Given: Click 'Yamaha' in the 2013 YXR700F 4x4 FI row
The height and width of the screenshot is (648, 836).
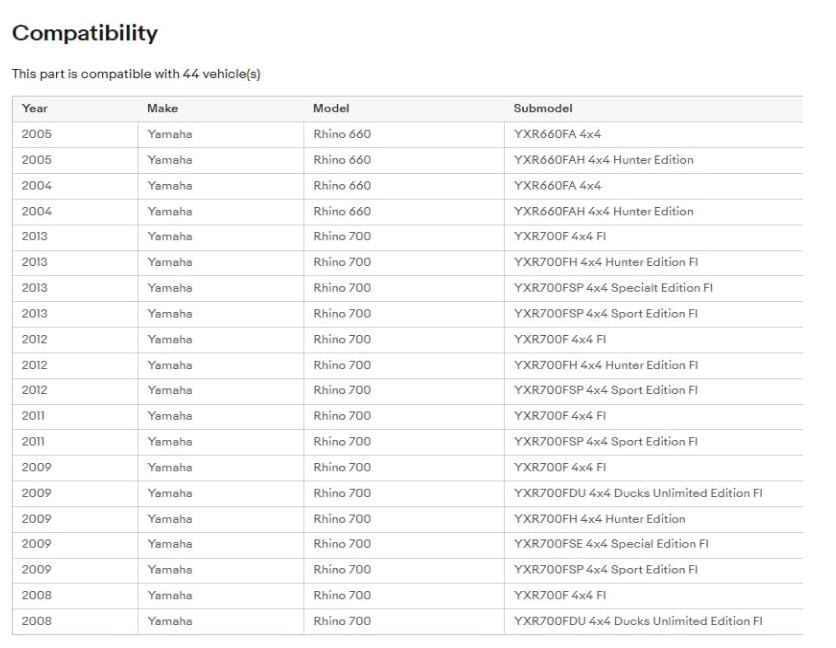Looking at the screenshot, I should click(170, 236).
